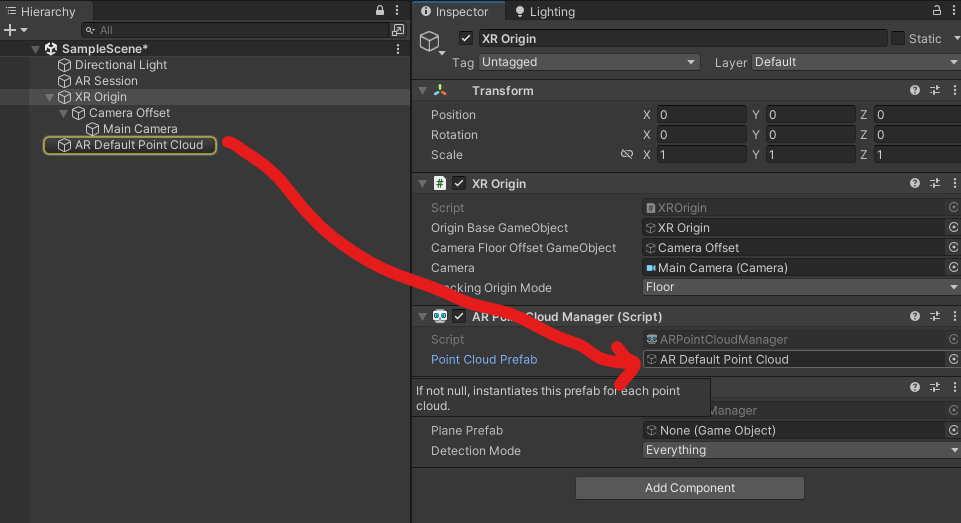Click the plus icon to create object
The height and width of the screenshot is (523, 961).
tap(10, 30)
